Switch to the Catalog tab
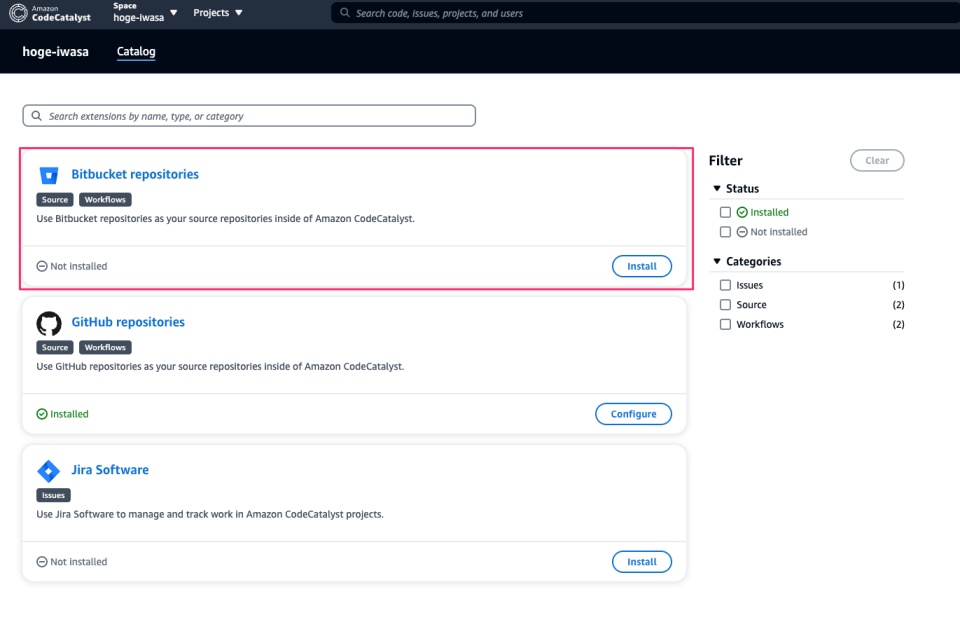Viewport: 960px width, 629px height. tap(135, 51)
